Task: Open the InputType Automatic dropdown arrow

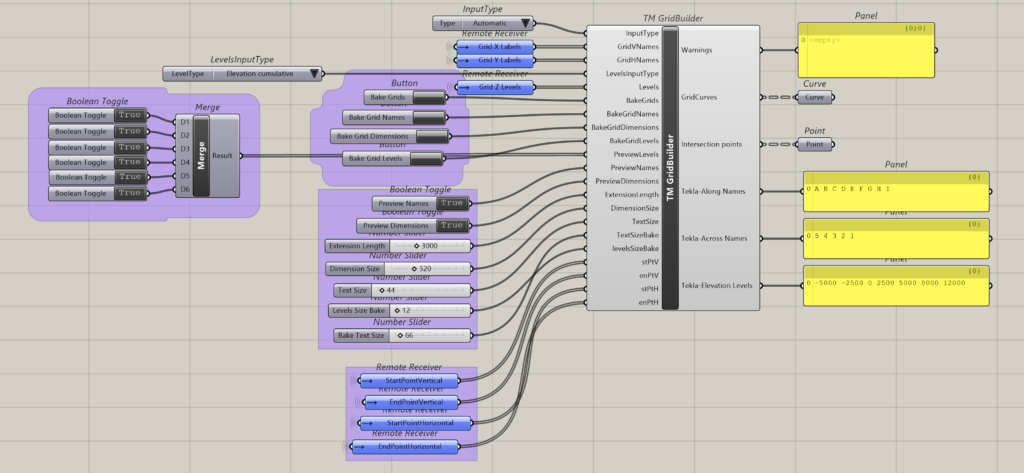Action: pyautogui.click(x=524, y=23)
